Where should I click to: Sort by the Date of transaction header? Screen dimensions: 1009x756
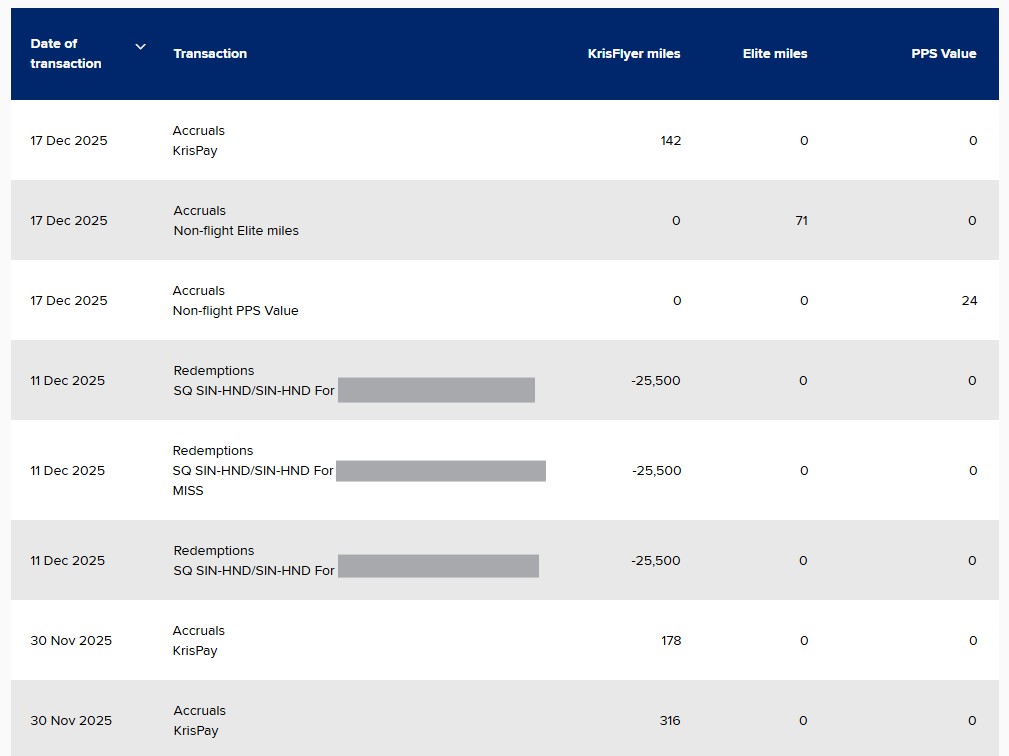pos(66,54)
